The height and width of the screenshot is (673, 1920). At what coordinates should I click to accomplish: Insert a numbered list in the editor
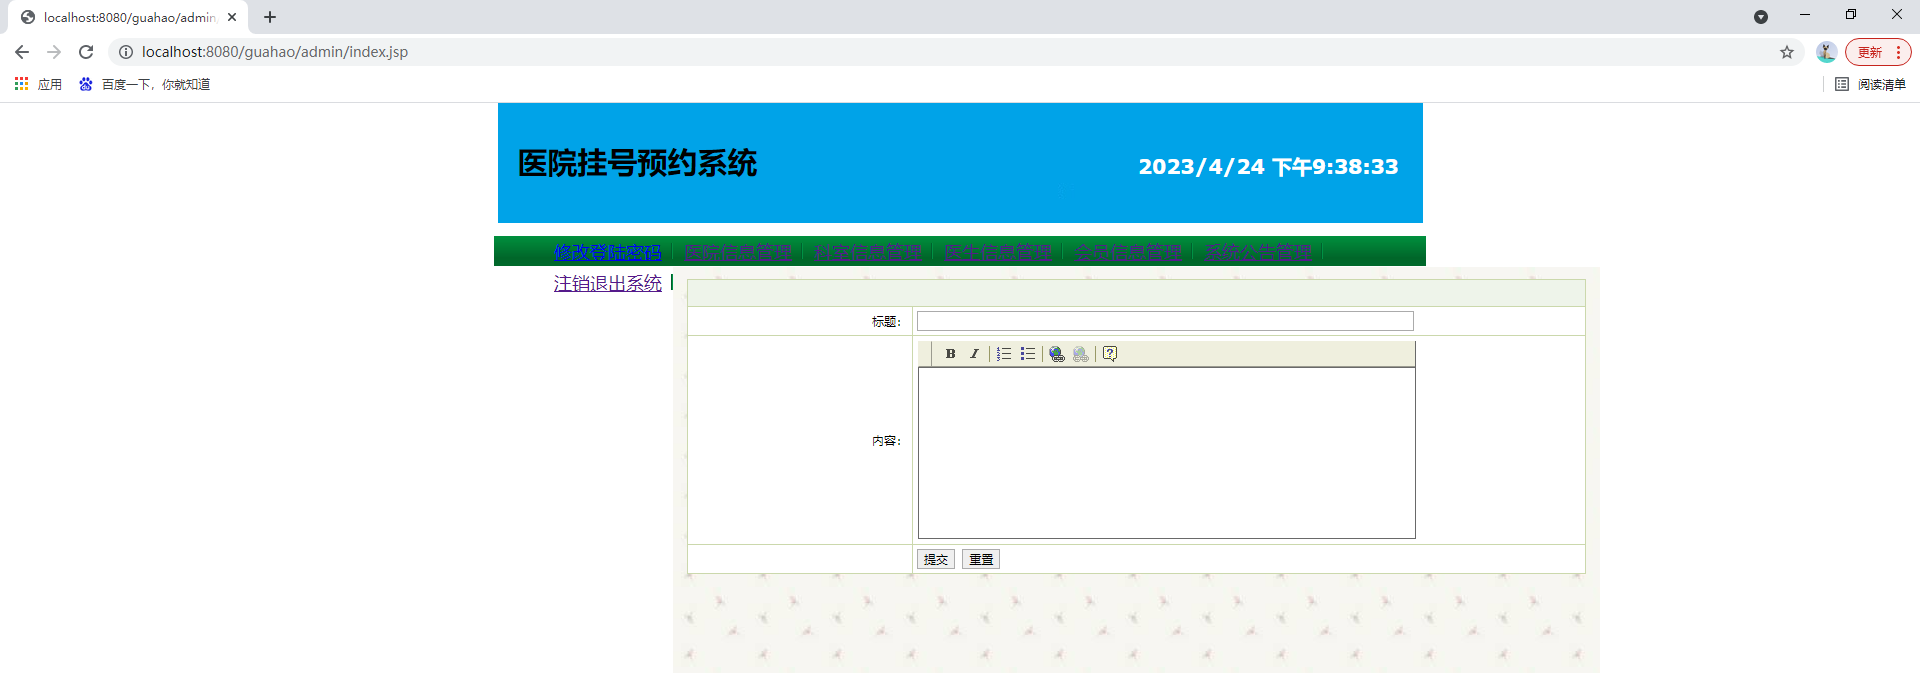coord(1004,354)
